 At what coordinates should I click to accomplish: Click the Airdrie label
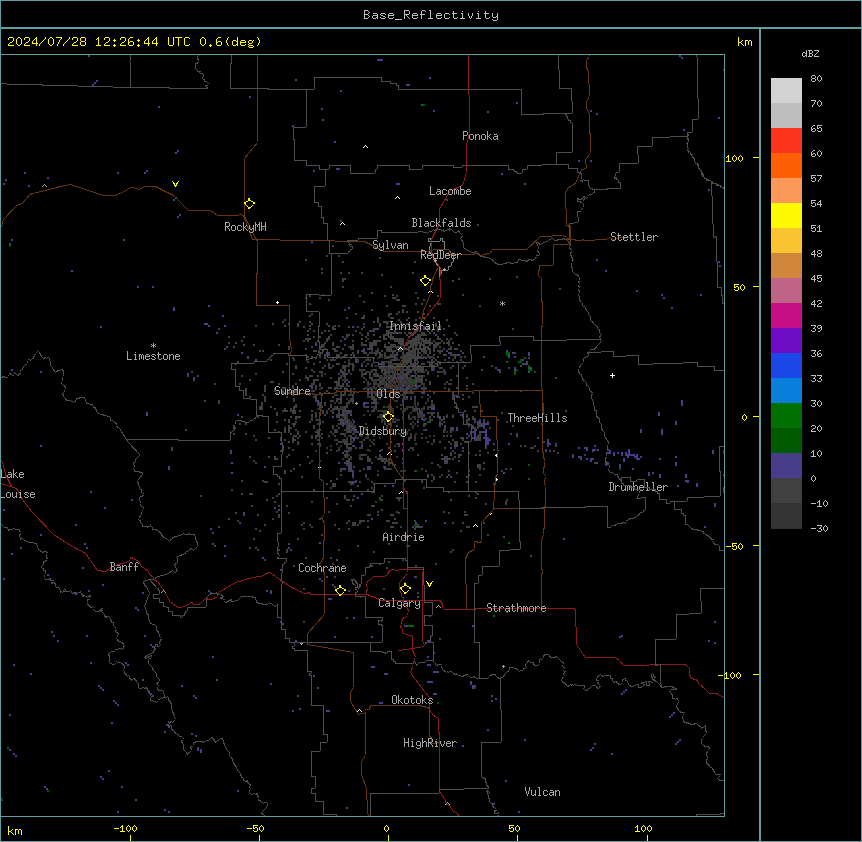coord(404,537)
